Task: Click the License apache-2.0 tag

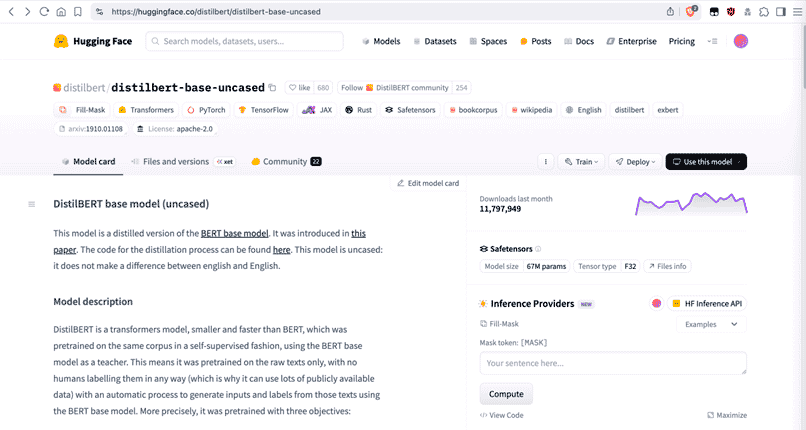Action: pos(175,129)
